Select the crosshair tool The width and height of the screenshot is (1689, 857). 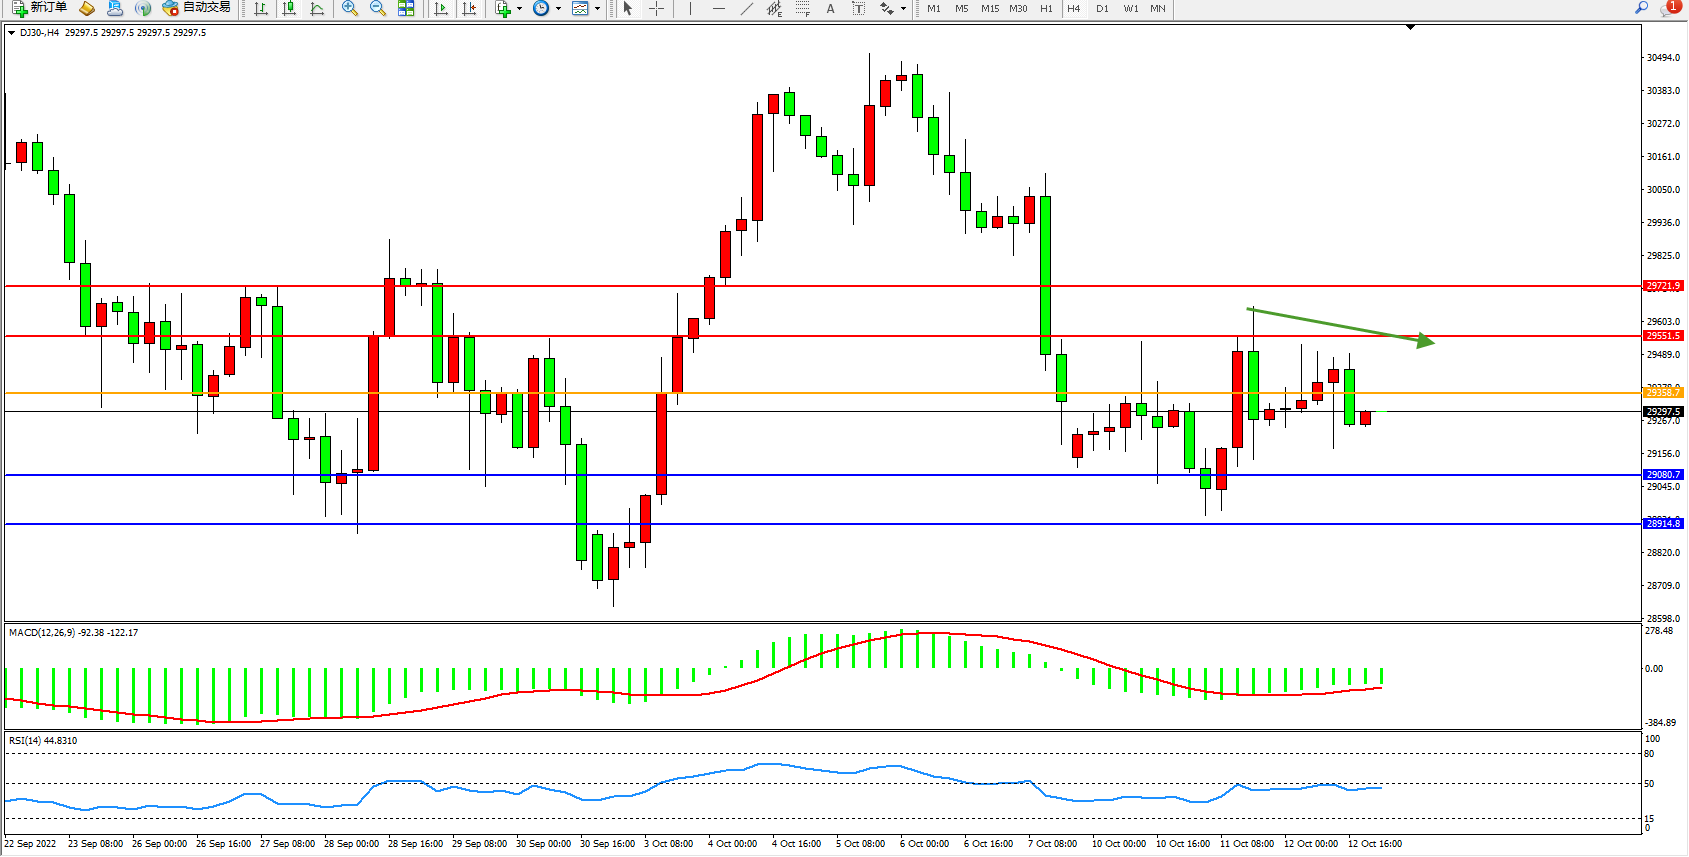tap(656, 8)
